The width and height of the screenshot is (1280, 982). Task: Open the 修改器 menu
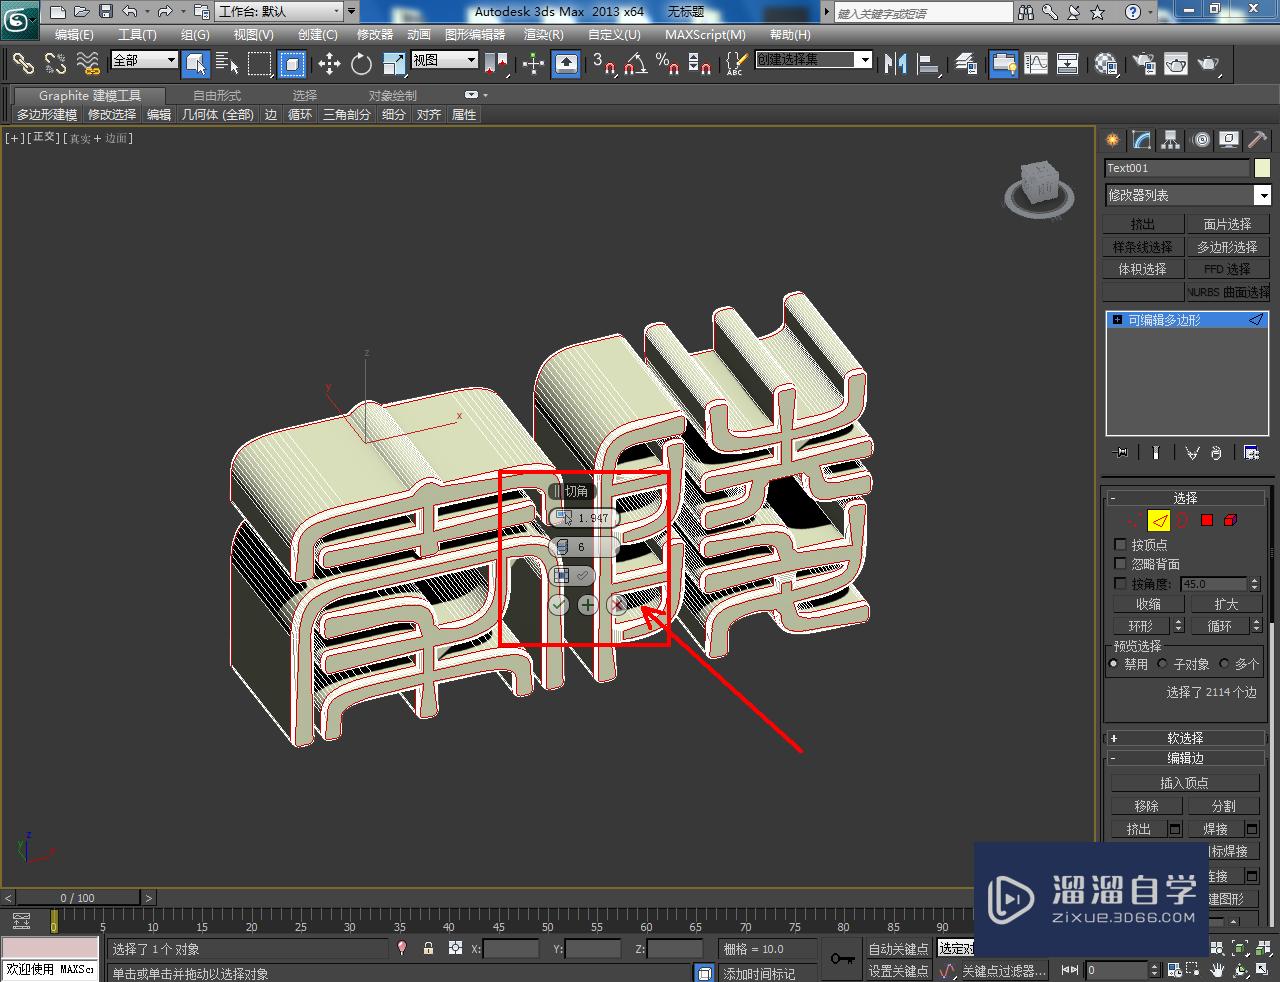(x=375, y=34)
